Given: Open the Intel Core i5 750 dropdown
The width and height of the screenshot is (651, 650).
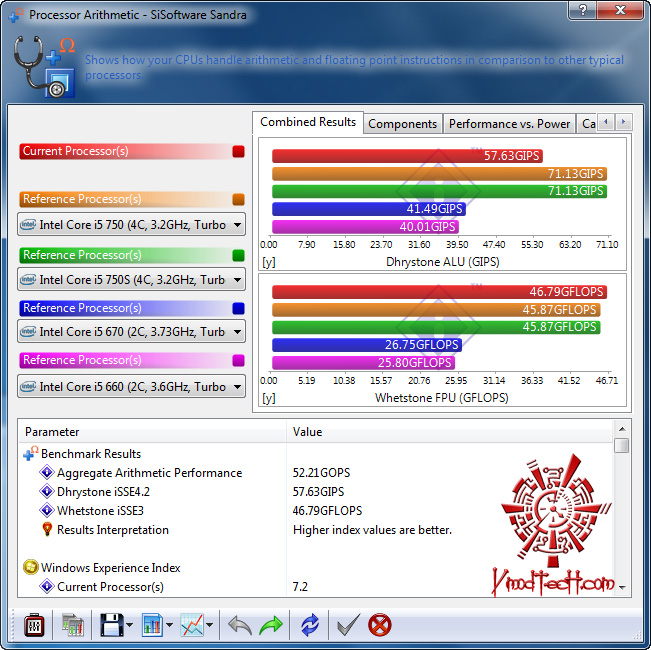Looking at the screenshot, I should point(132,225).
